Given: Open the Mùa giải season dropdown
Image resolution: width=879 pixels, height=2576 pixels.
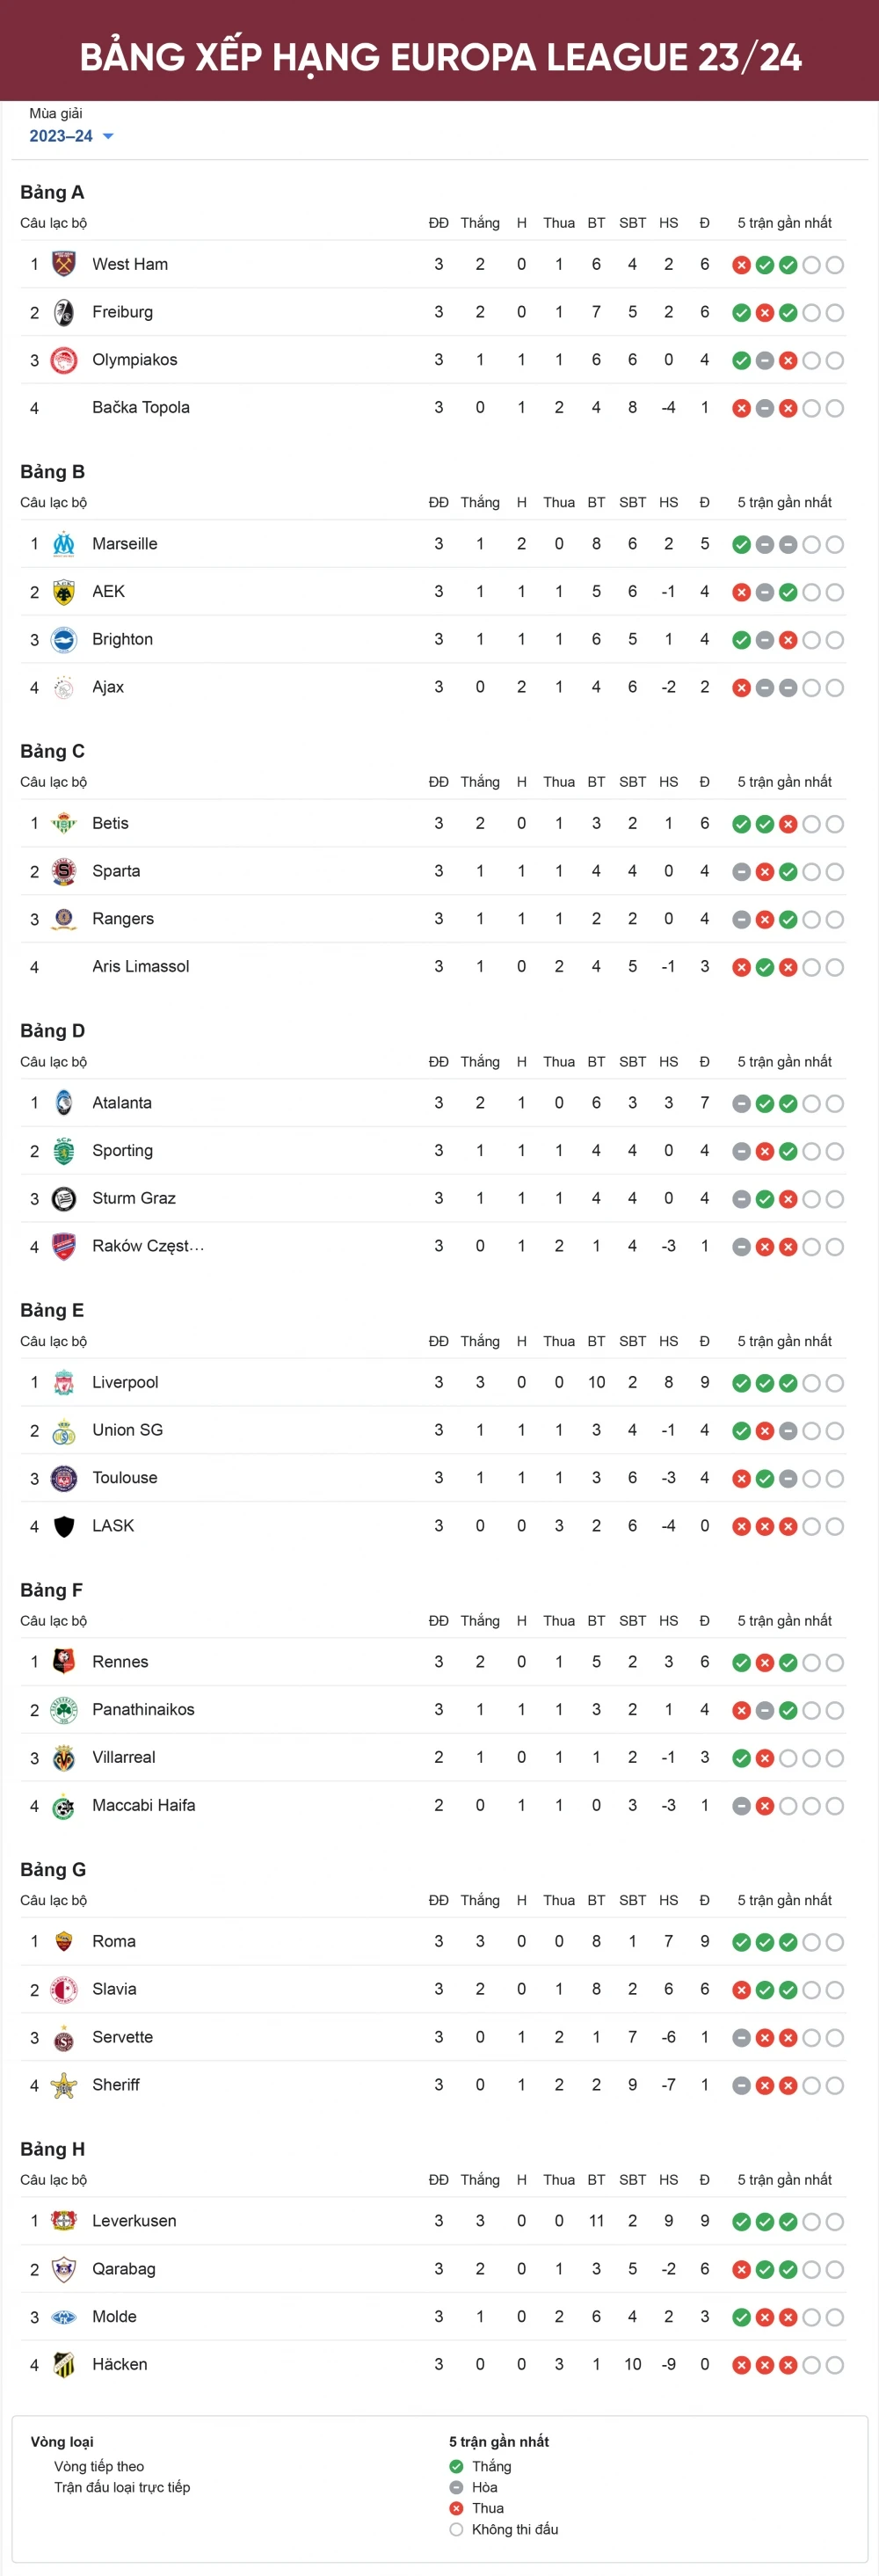Looking at the screenshot, I should click(x=62, y=136).
